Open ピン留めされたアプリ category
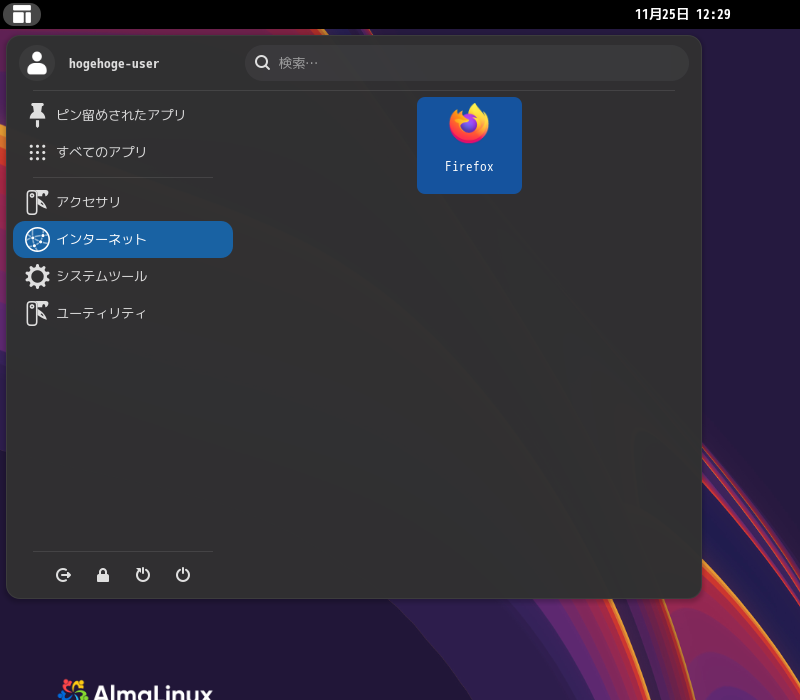 click(x=122, y=115)
